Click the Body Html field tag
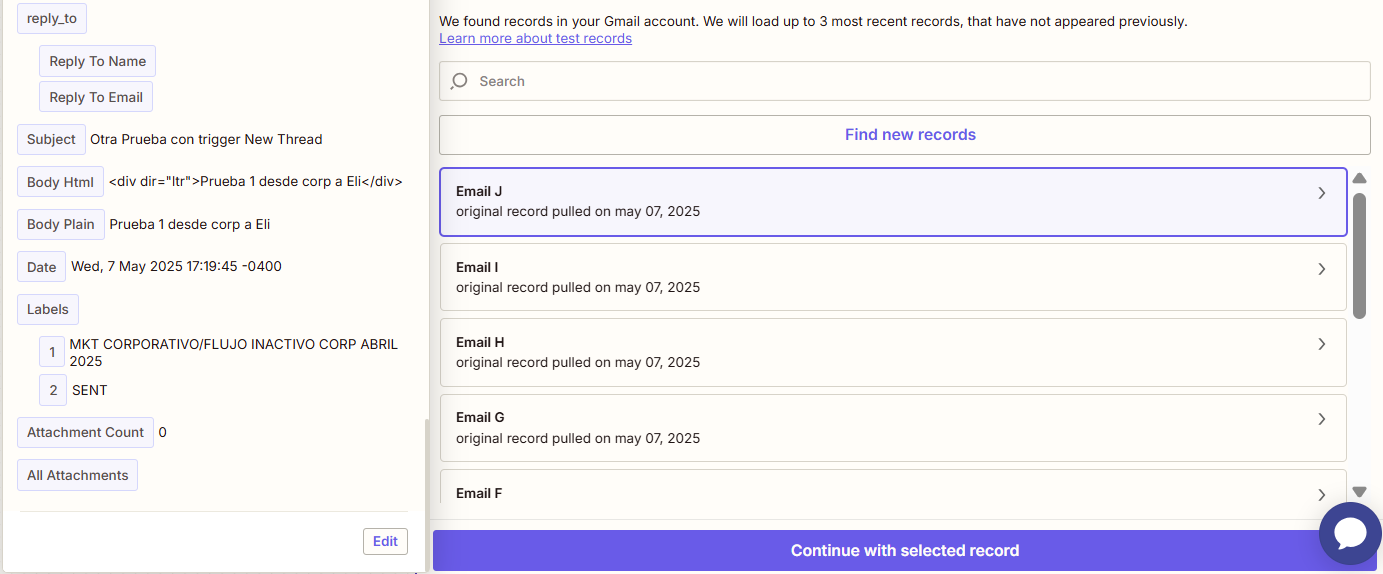This screenshot has height=574, width=1383. pos(60,182)
